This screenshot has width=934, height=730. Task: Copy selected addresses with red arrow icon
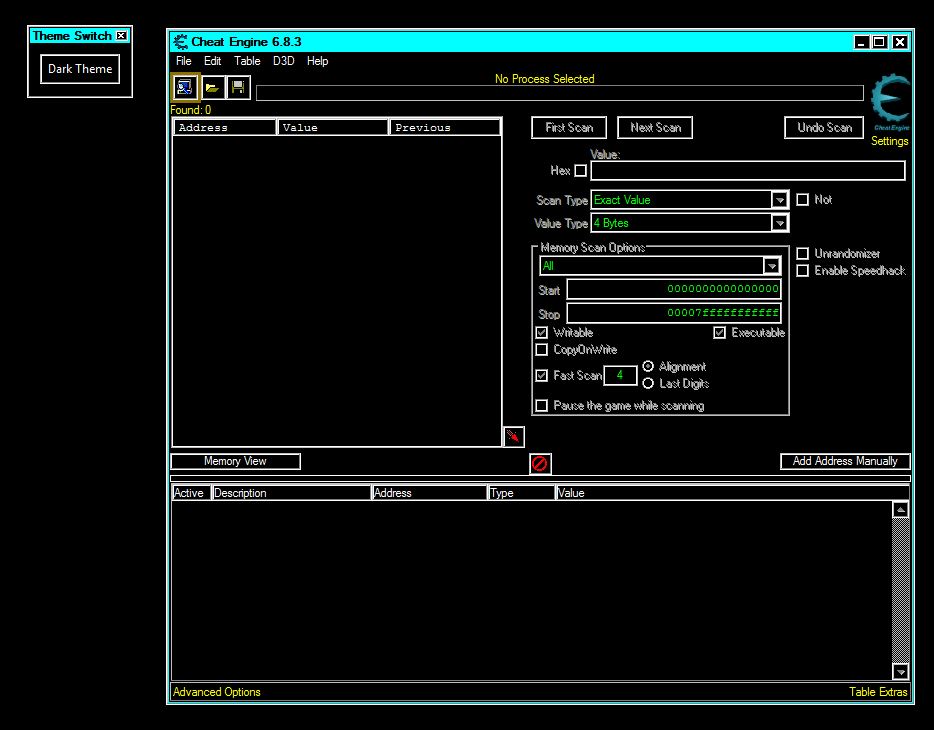[513, 436]
